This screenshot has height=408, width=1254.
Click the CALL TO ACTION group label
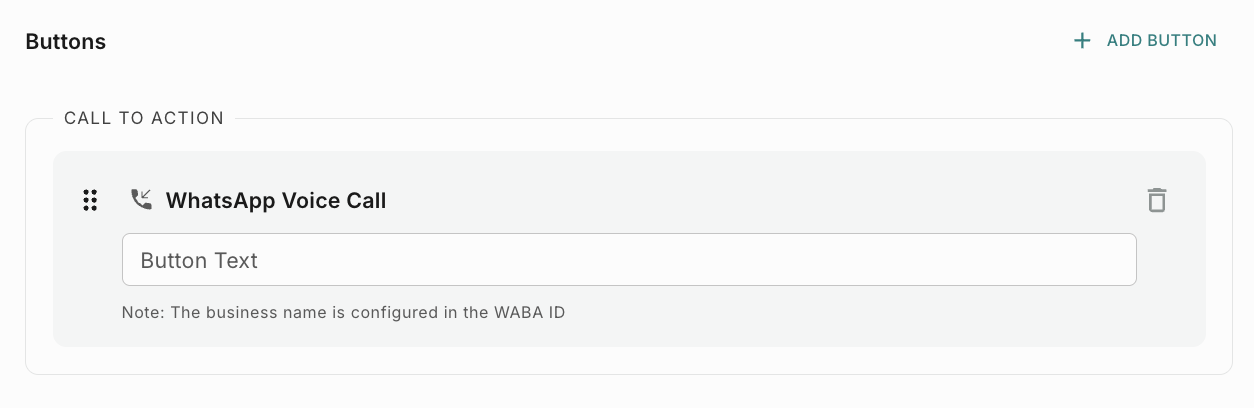point(144,118)
